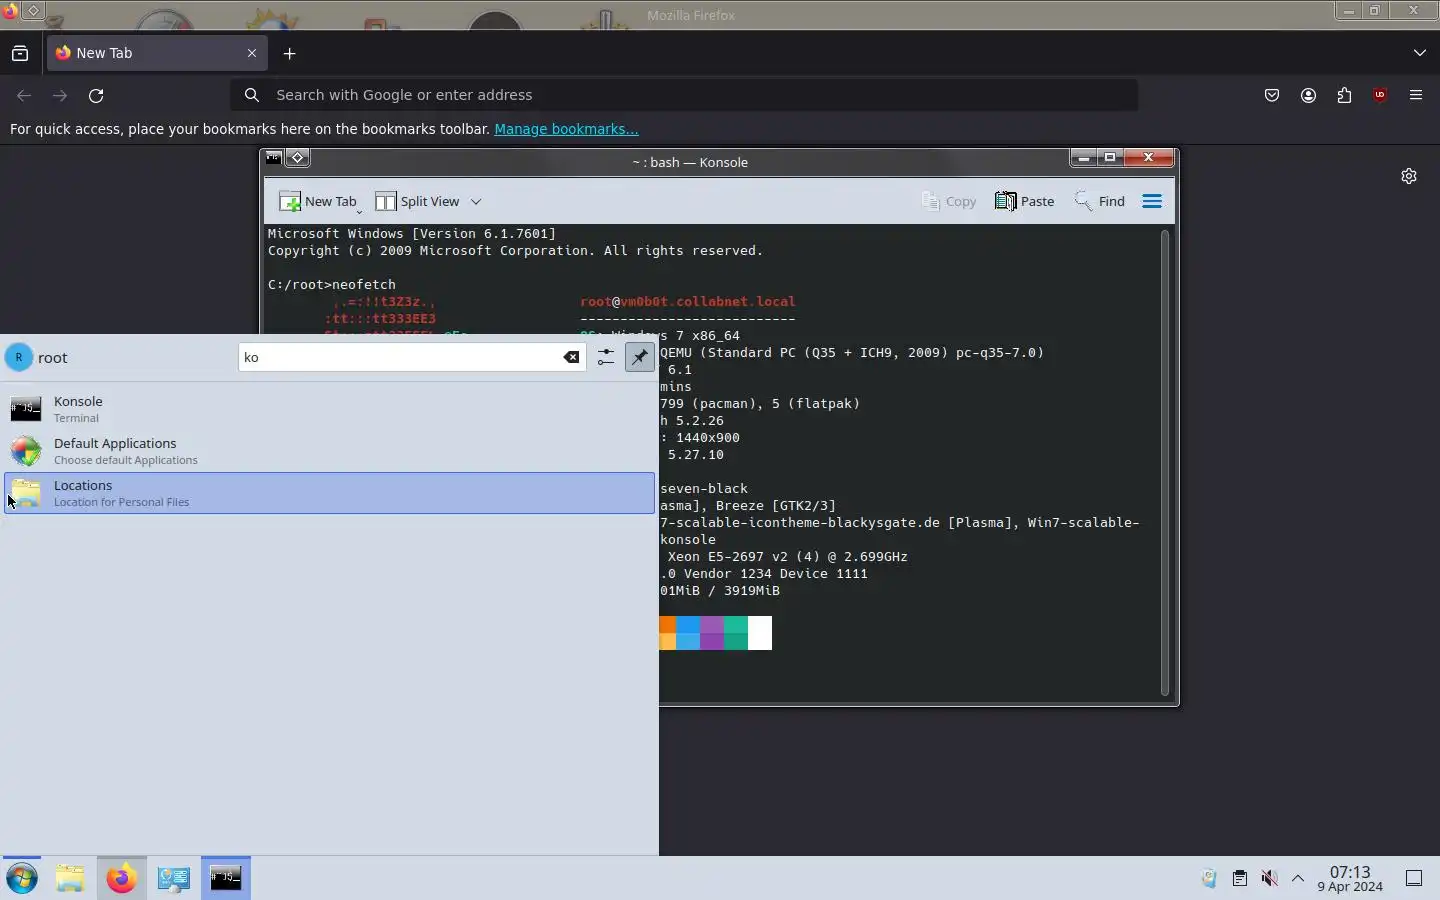
Task: Click Konsole New Tab button
Action: [x=317, y=201]
